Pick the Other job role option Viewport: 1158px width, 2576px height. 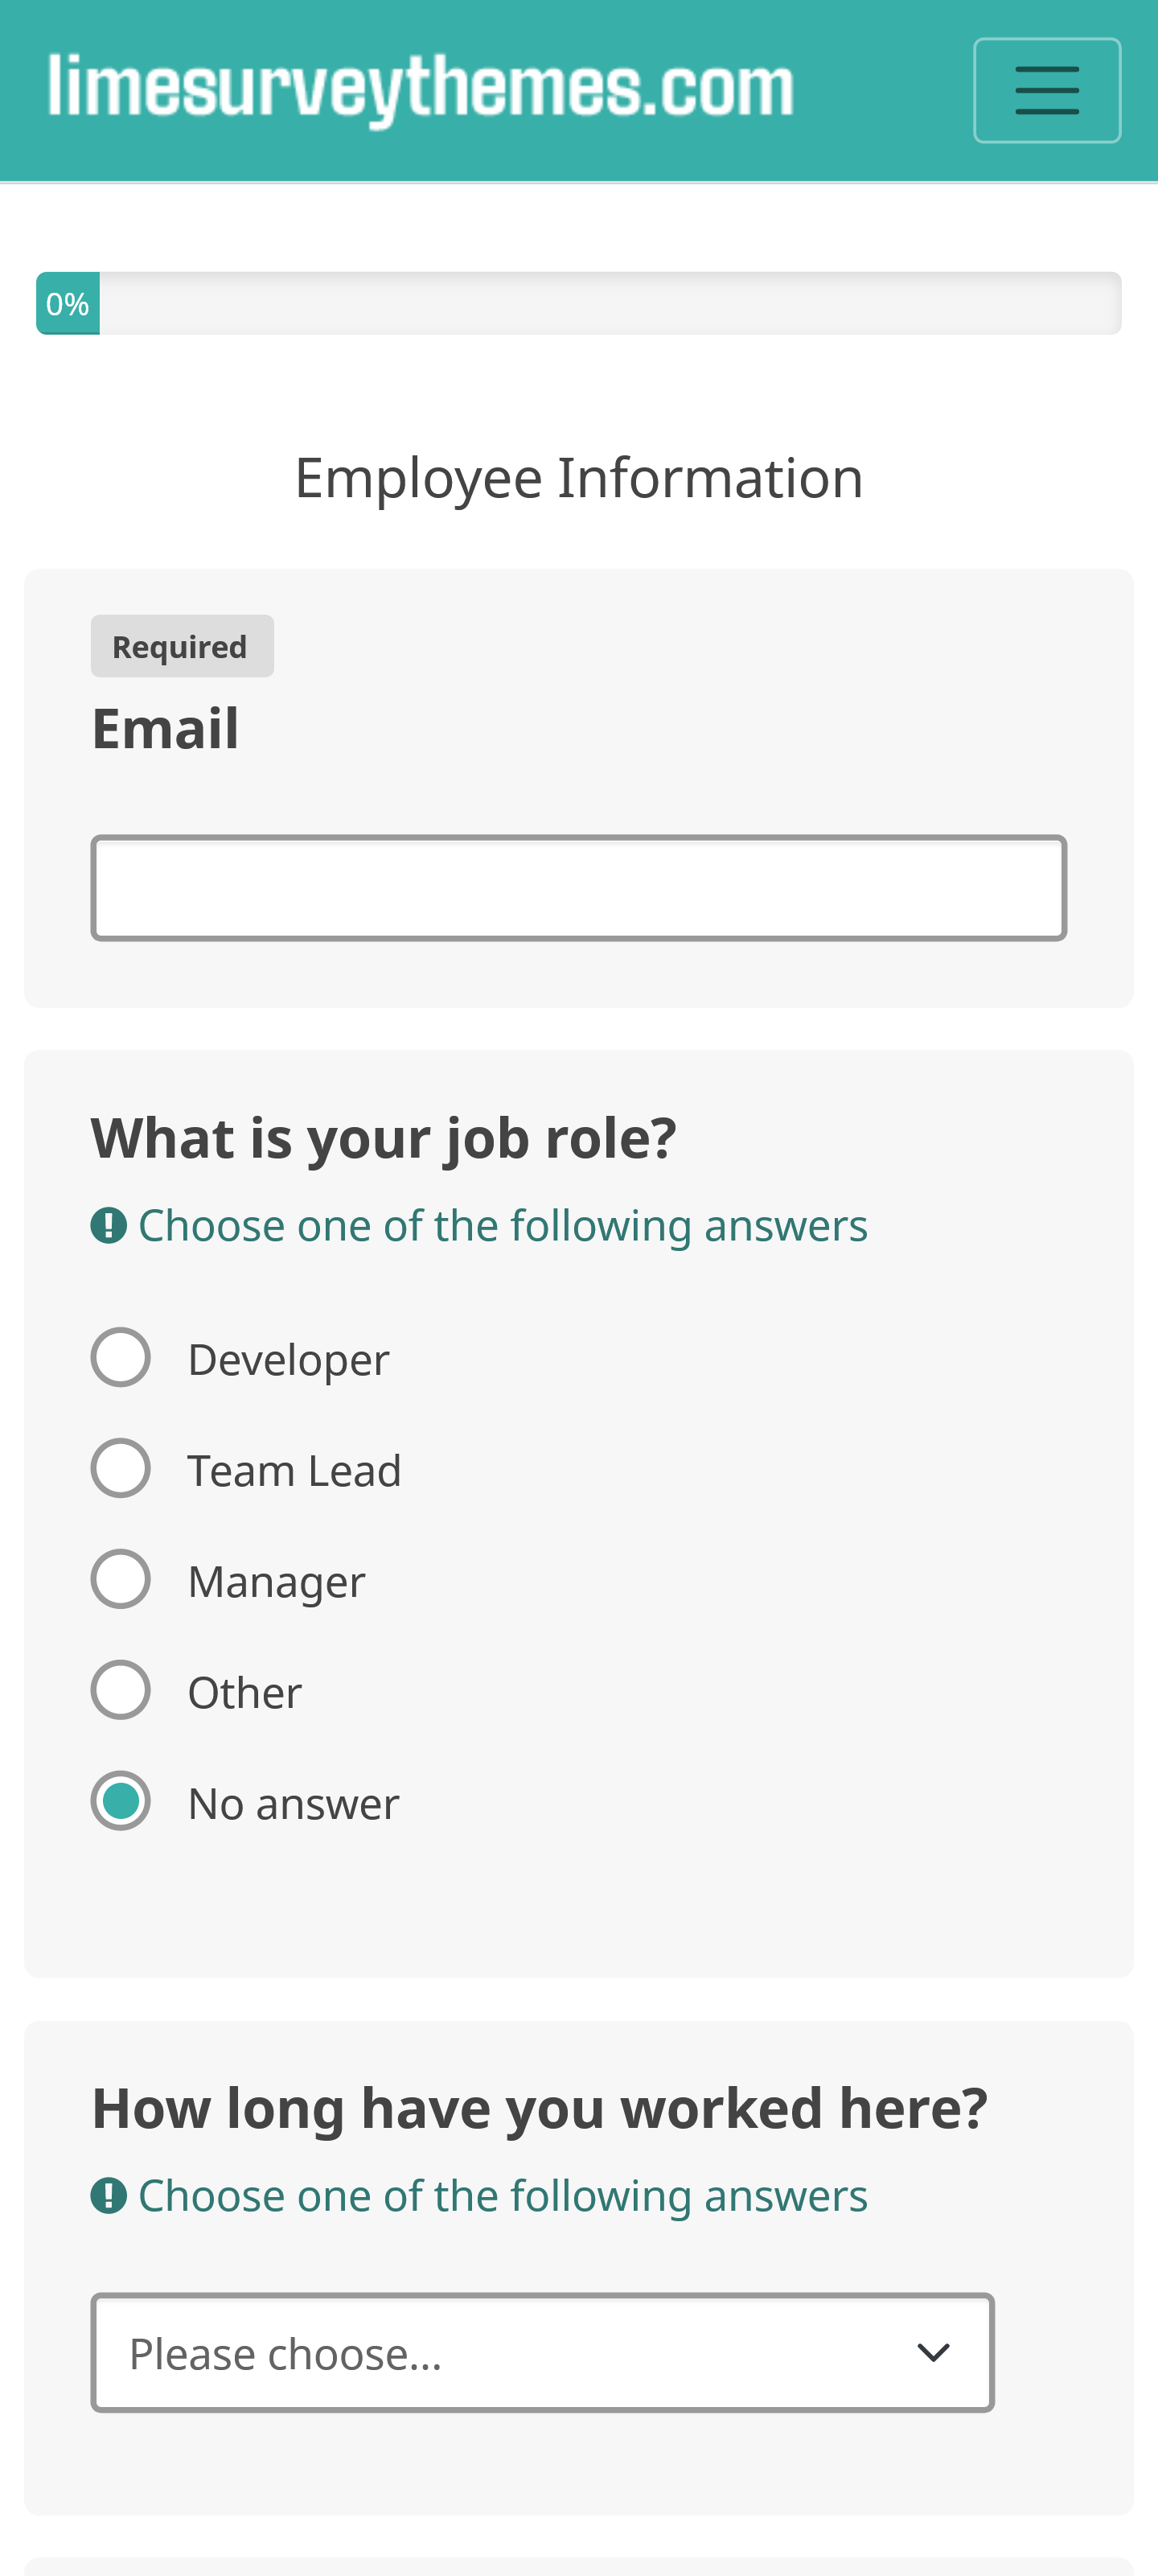121,1690
